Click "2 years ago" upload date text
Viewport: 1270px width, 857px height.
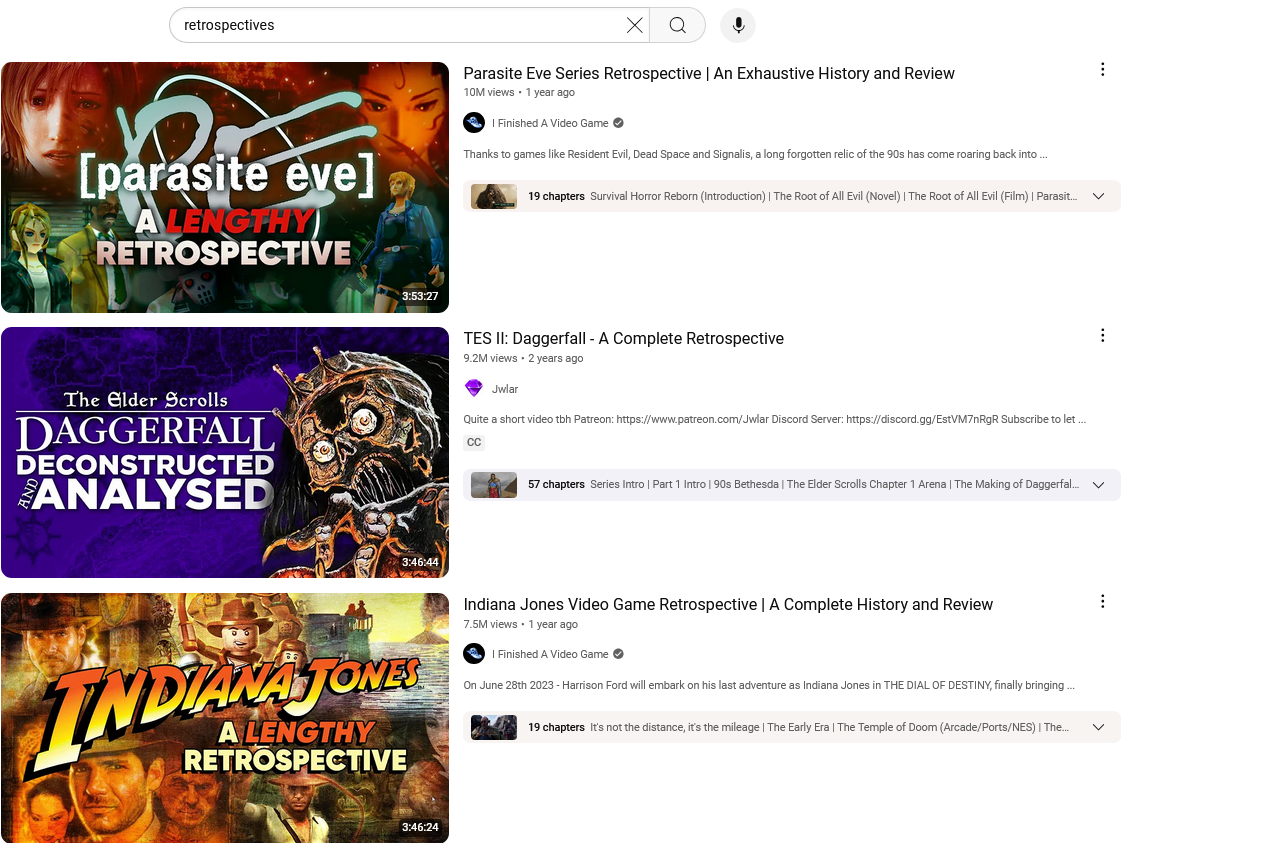click(x=556, y=358)
